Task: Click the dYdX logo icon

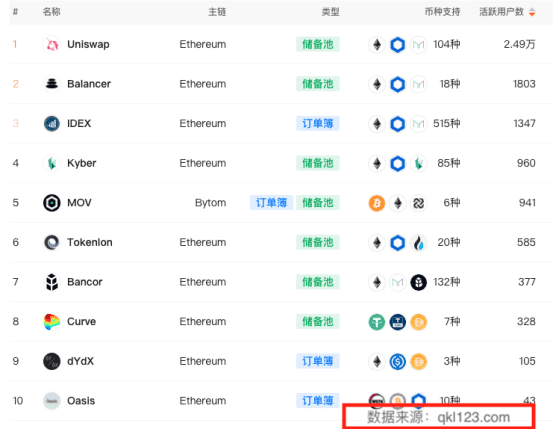Action: tap(52, 361)
